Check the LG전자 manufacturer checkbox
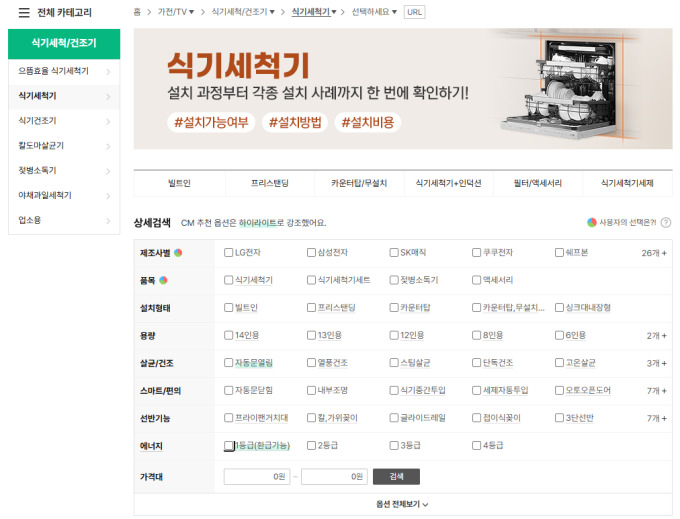Screen dimensions: 680x519 point(229,252)
